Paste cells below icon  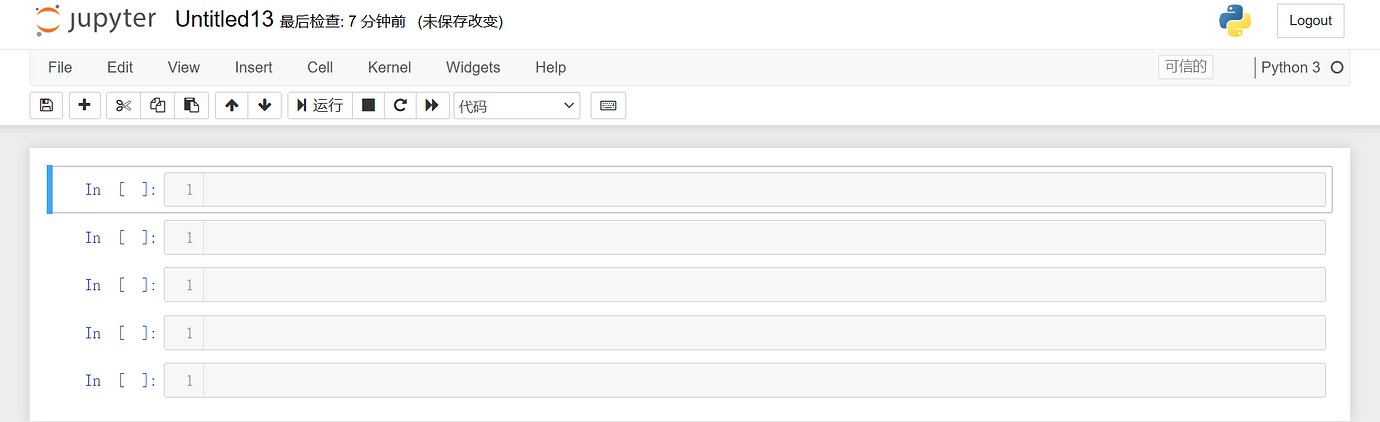coord(191,105)
